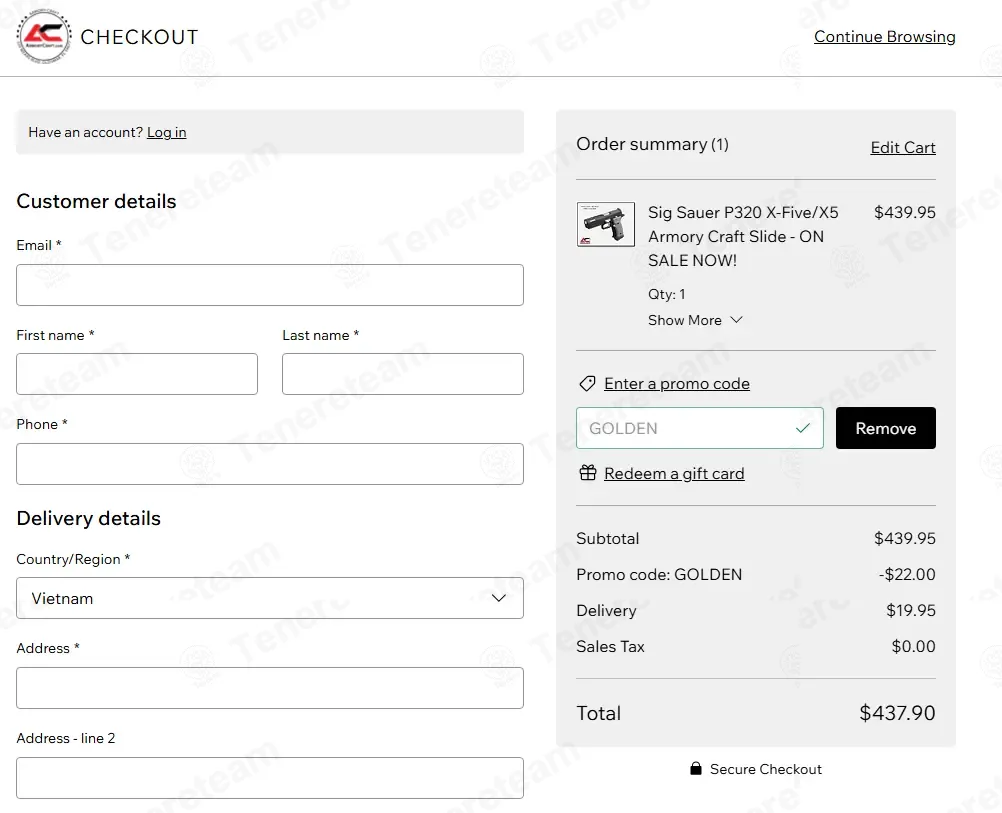Click the Armory Craft logo icon
Screen dimensions: 1002x813
[44, 37]
